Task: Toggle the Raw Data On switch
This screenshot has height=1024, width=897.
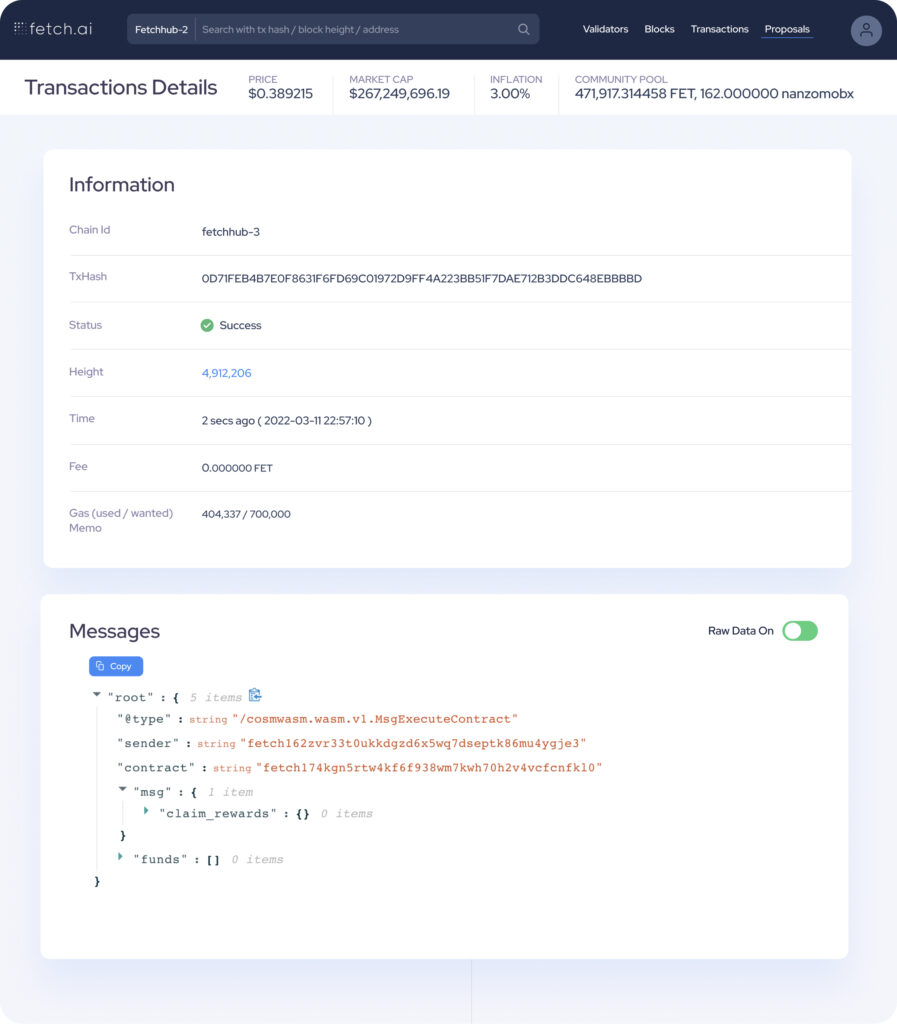Action: (799, 631)
